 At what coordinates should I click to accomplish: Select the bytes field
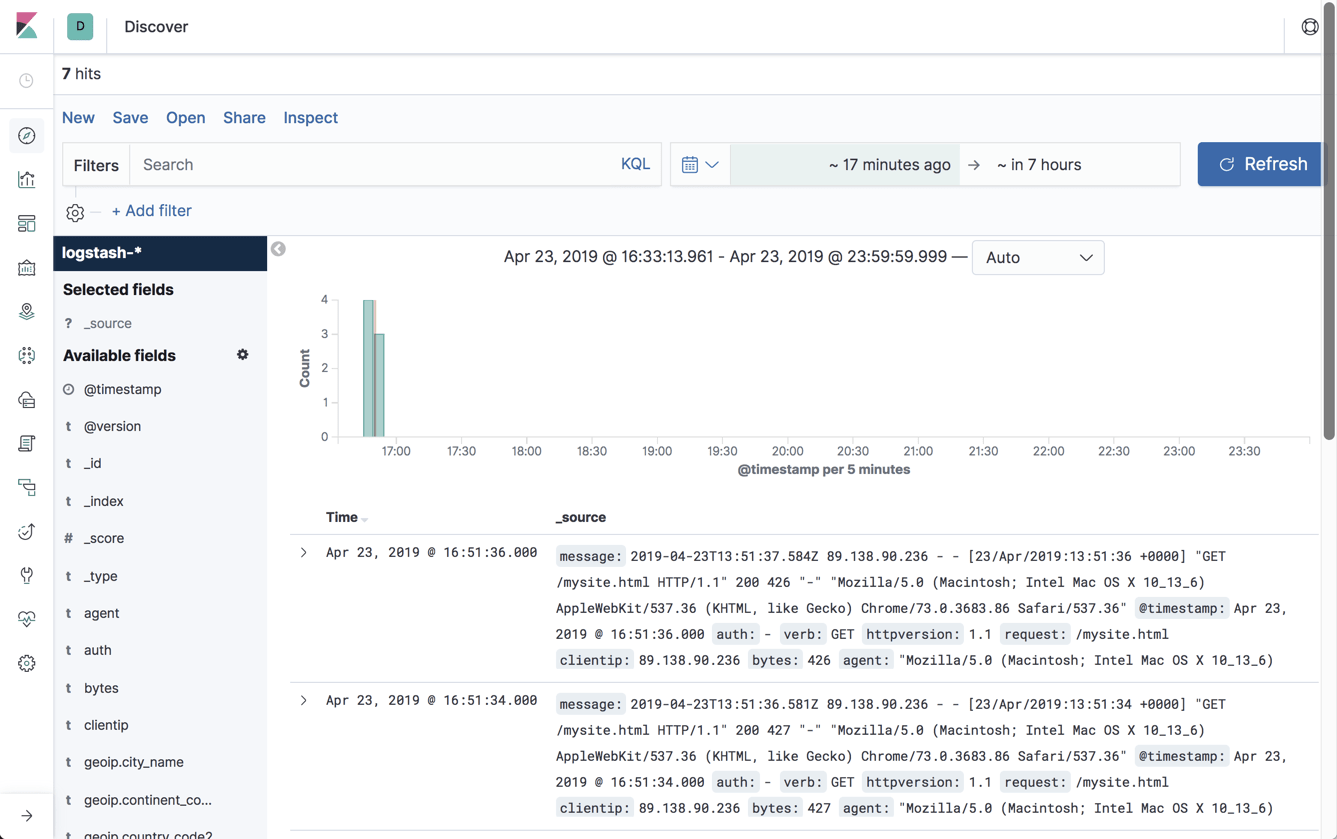point(101,689)
